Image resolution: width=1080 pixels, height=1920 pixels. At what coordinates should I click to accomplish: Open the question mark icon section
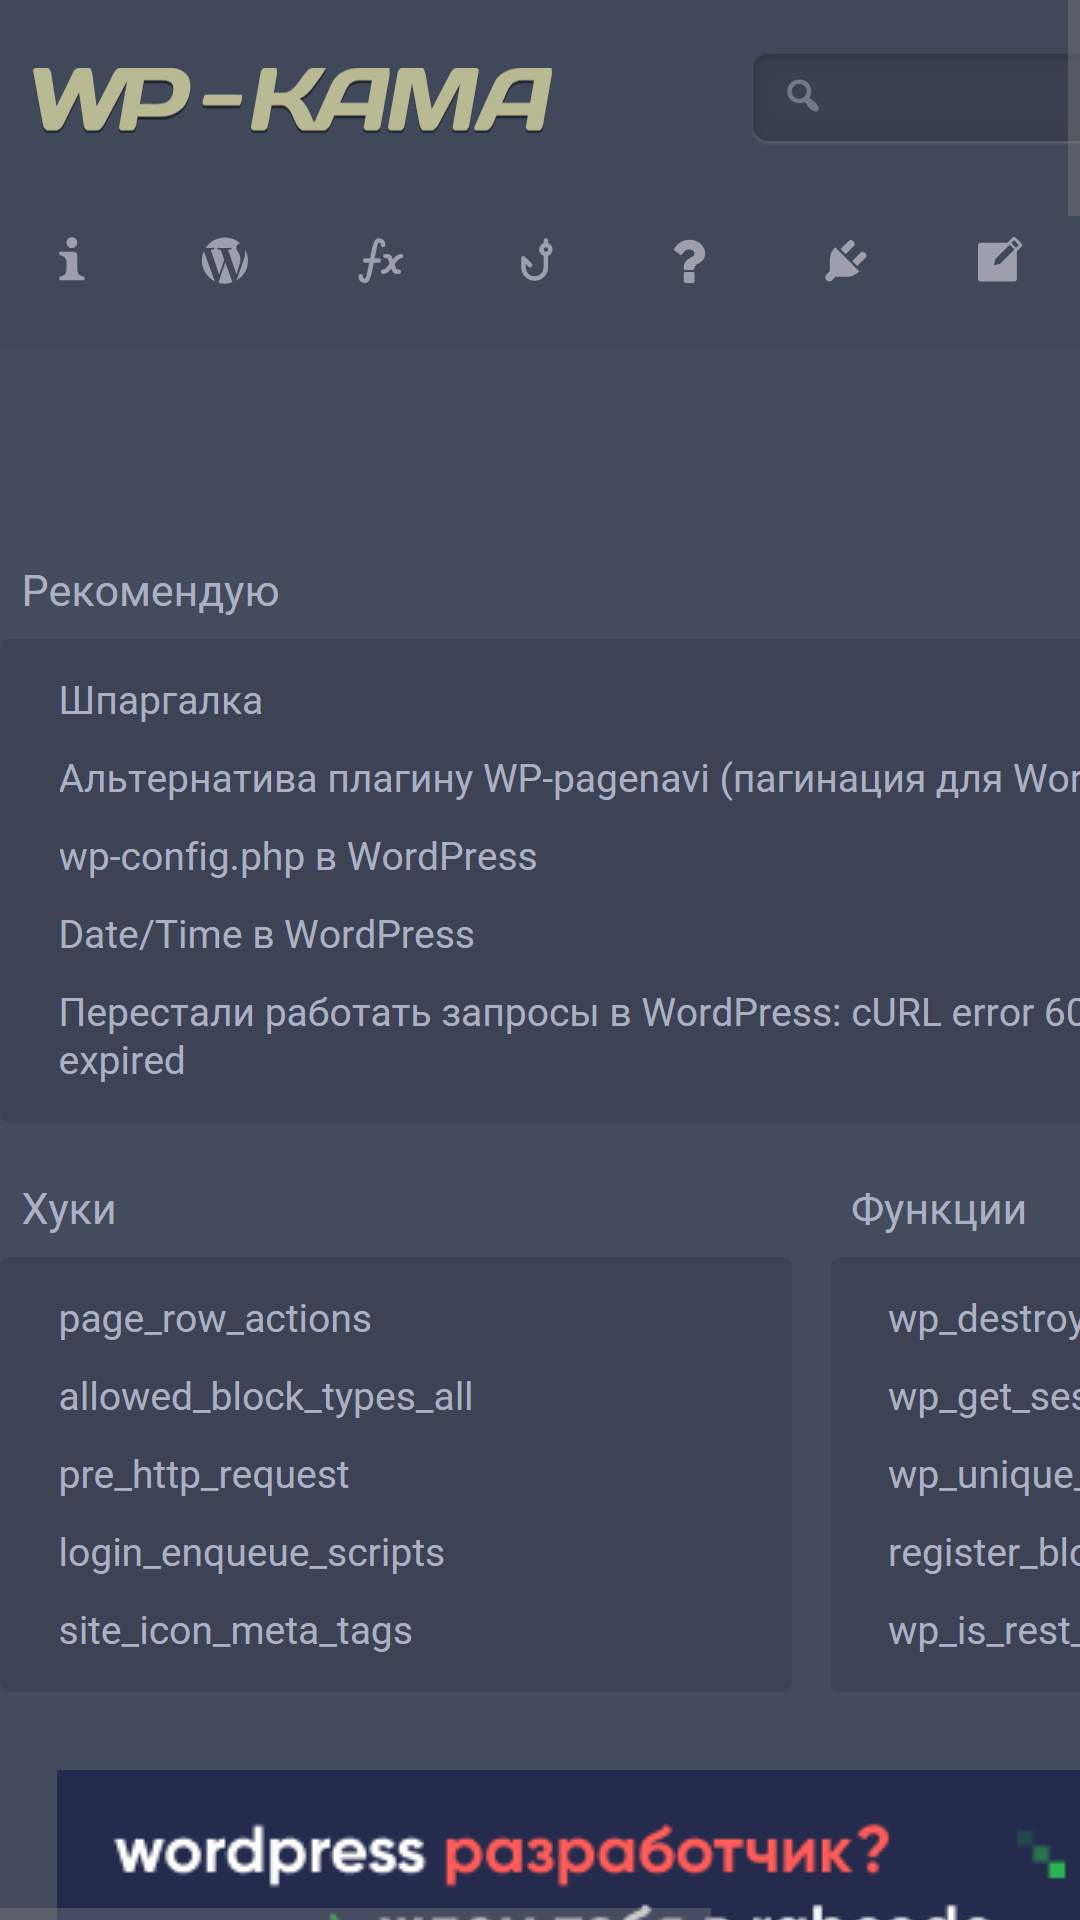tap(690, 262)
